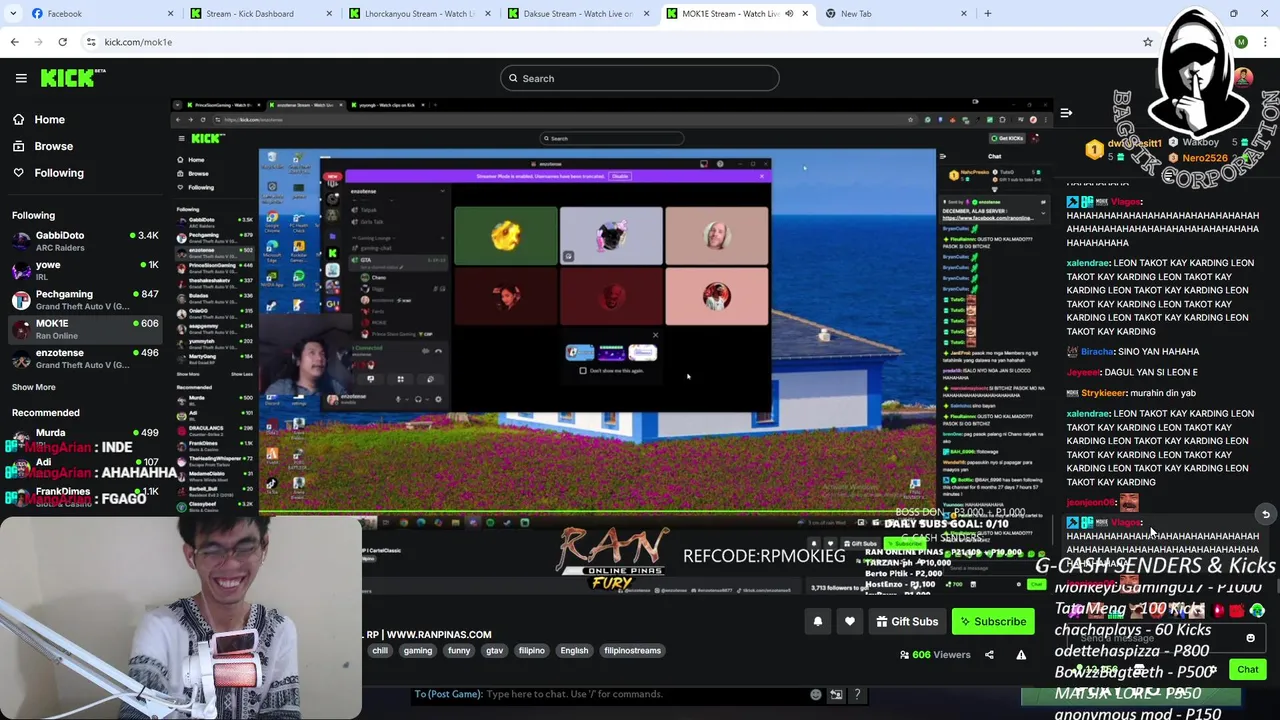Image resolution: width=1280 pixels, height=720 pixels.
Task: Click the Following heart icon in sidebar
Action: point(19,173)
